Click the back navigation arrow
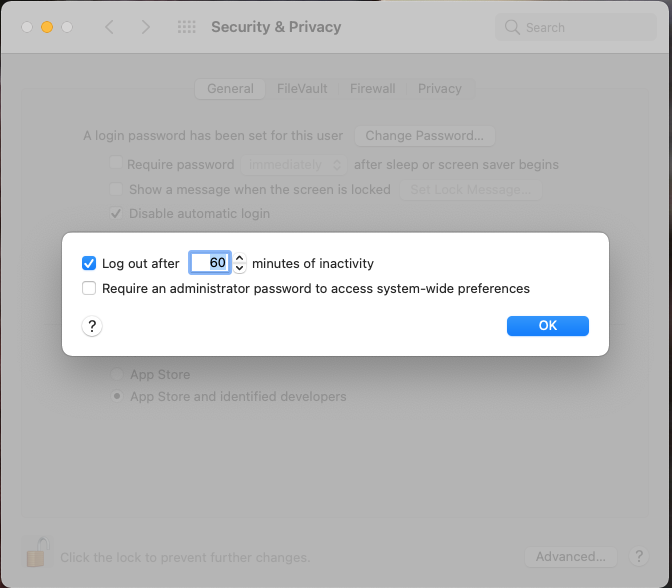 (x=109, y=27)
